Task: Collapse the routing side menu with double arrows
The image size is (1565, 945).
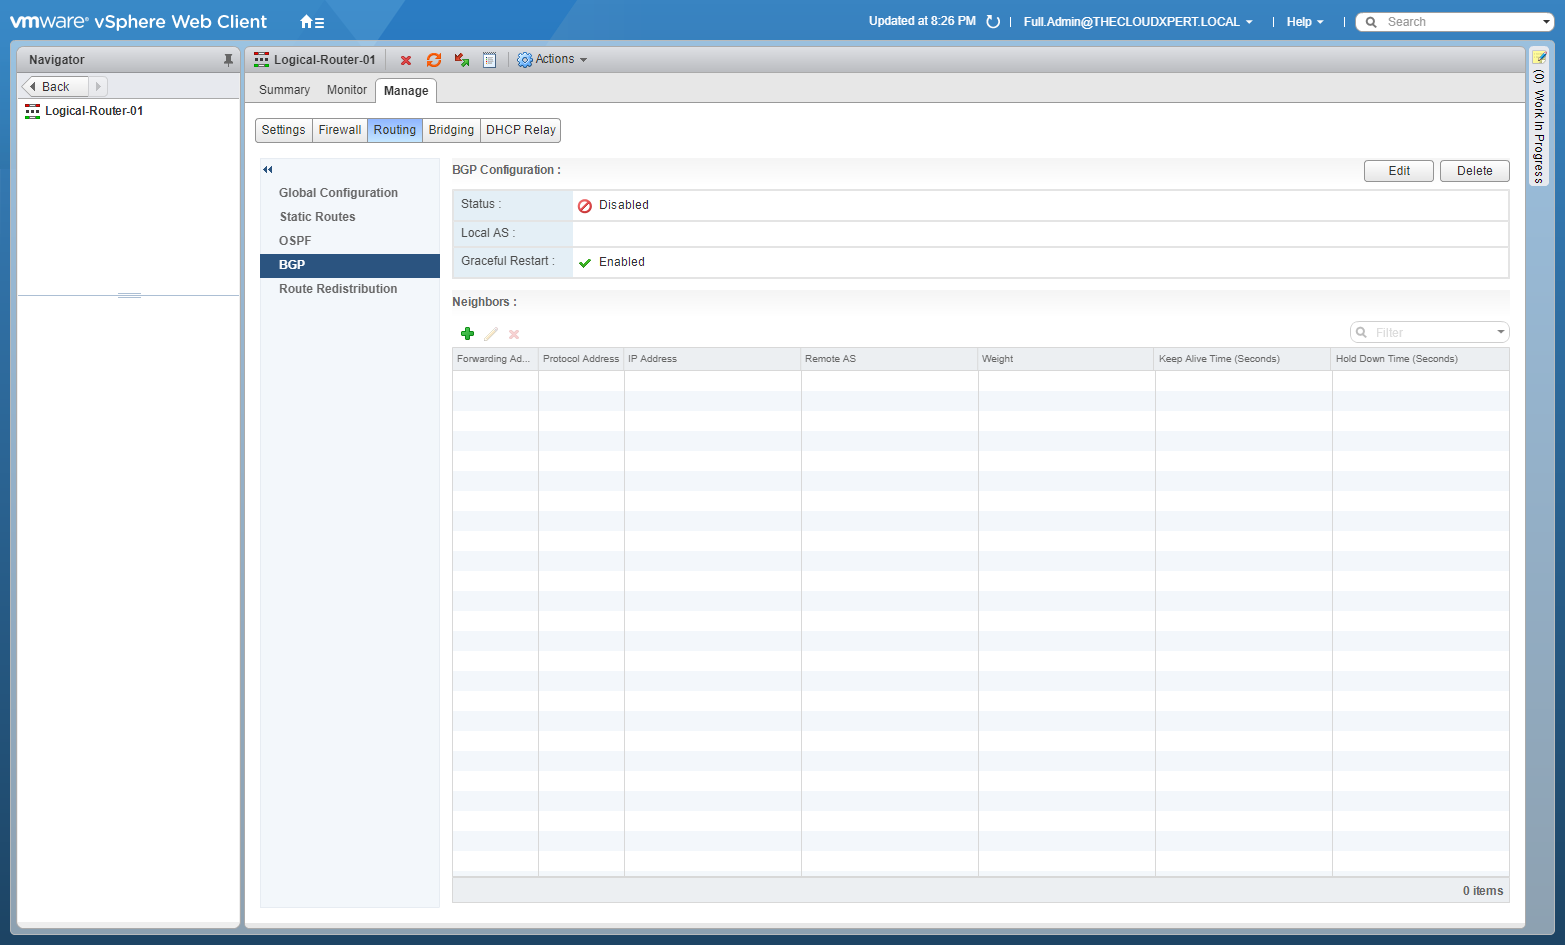Action: point(268,170)
